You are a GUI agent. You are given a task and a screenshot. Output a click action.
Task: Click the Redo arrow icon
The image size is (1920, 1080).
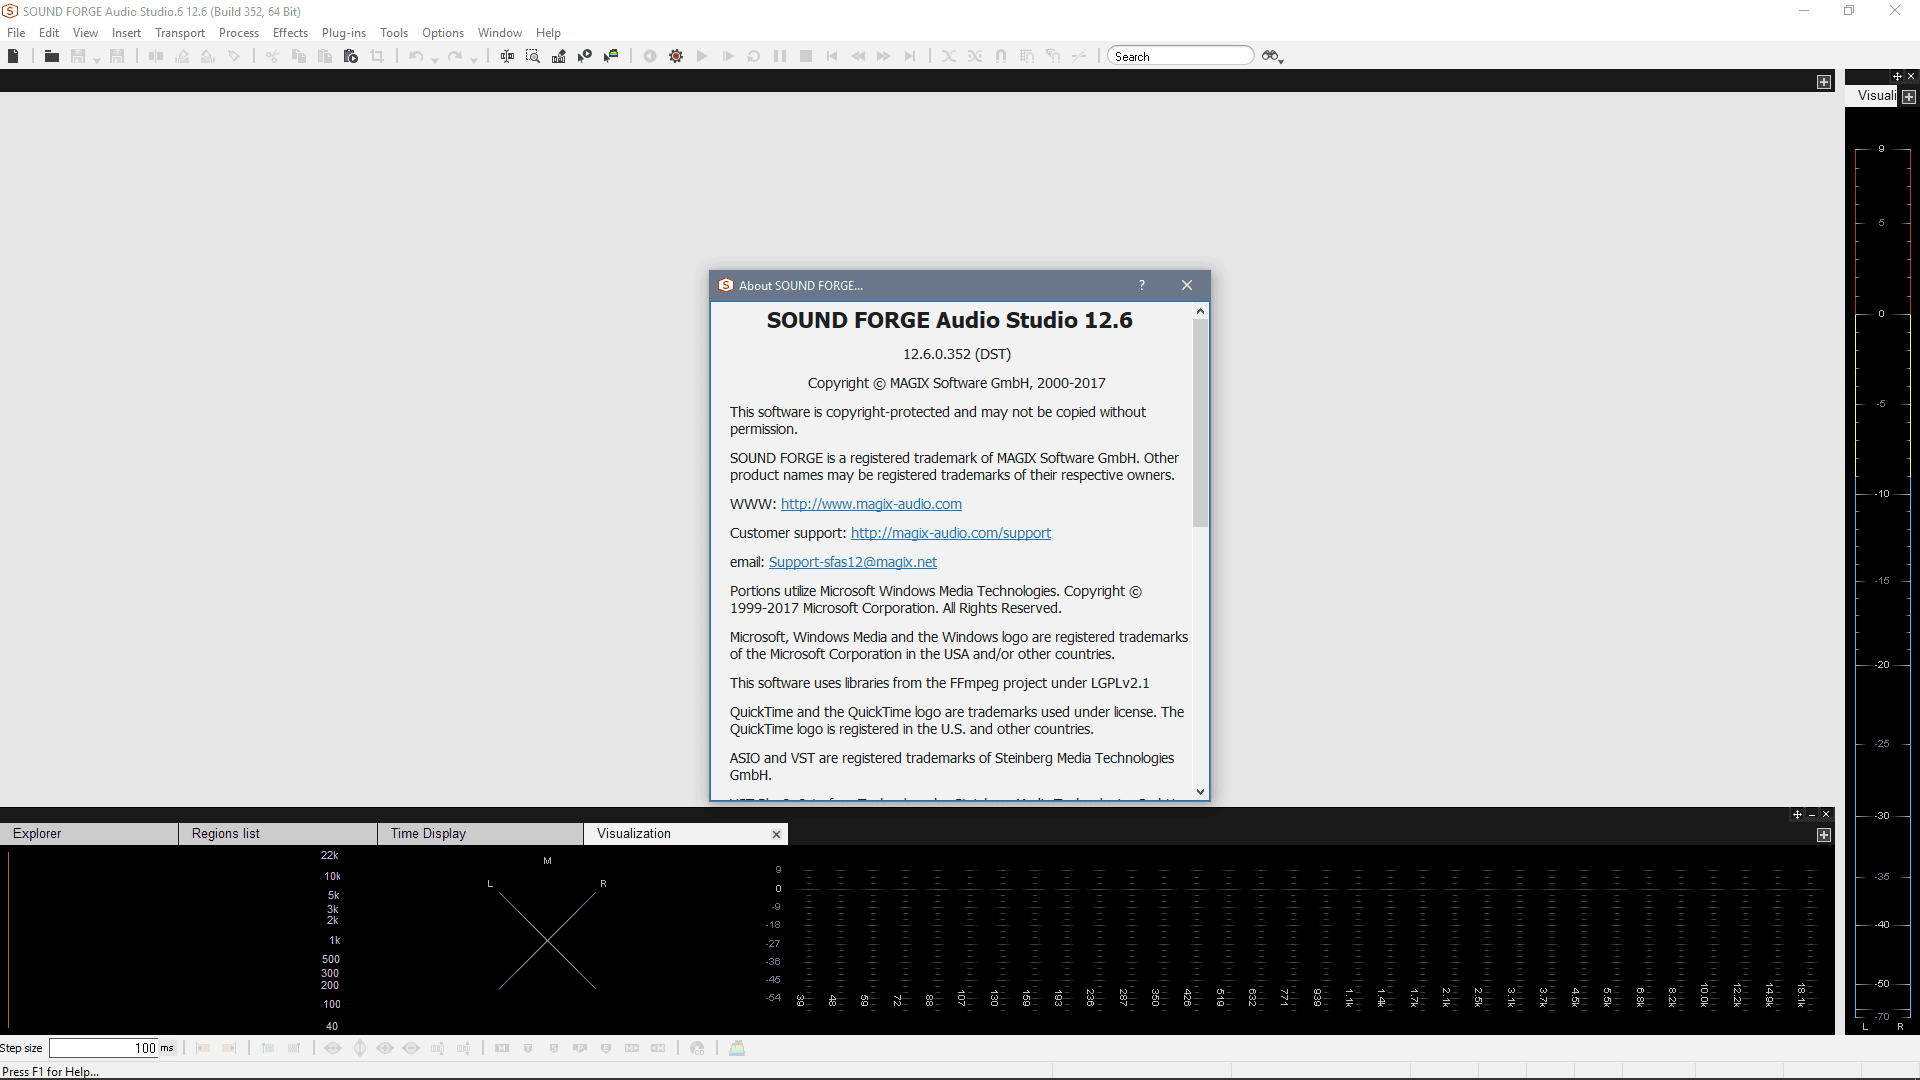click(455, 56)
